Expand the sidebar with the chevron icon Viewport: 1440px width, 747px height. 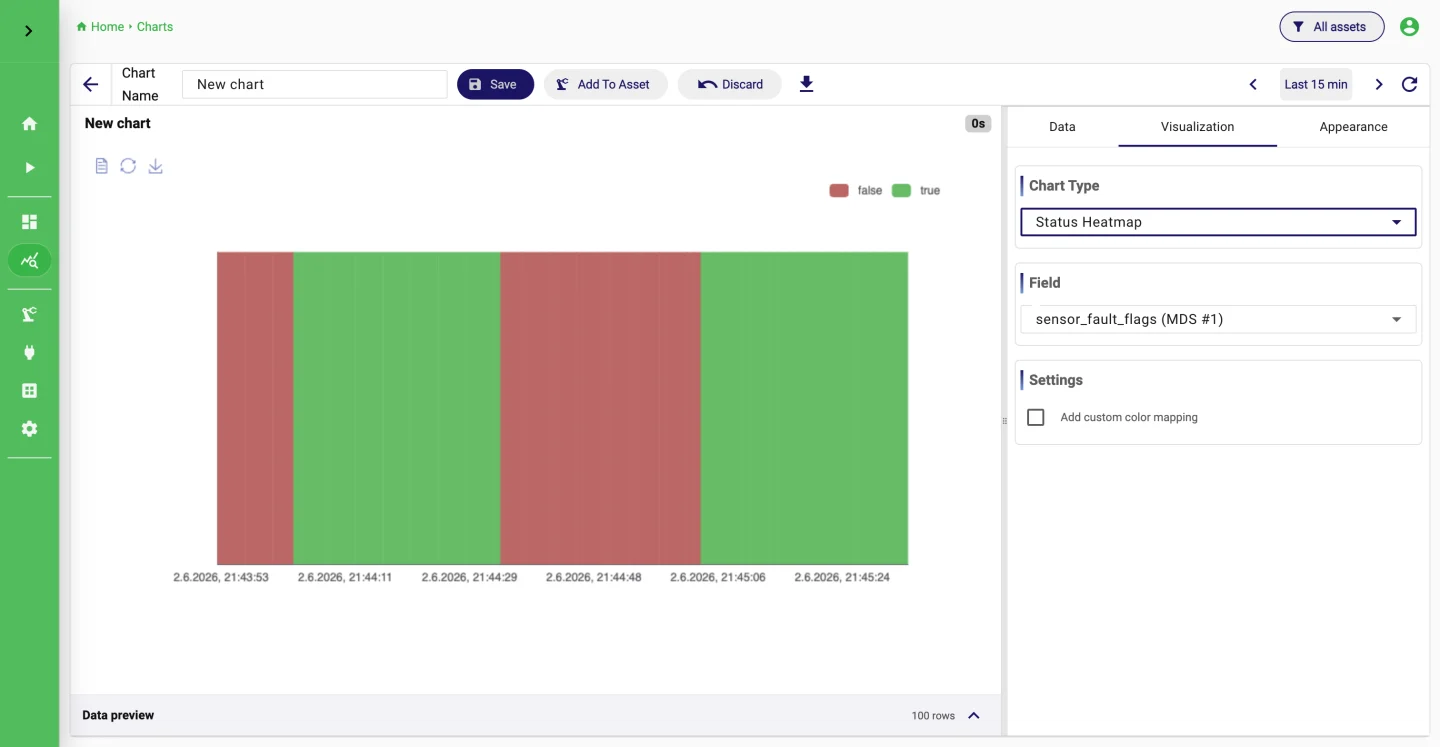[x=29, y=31]
